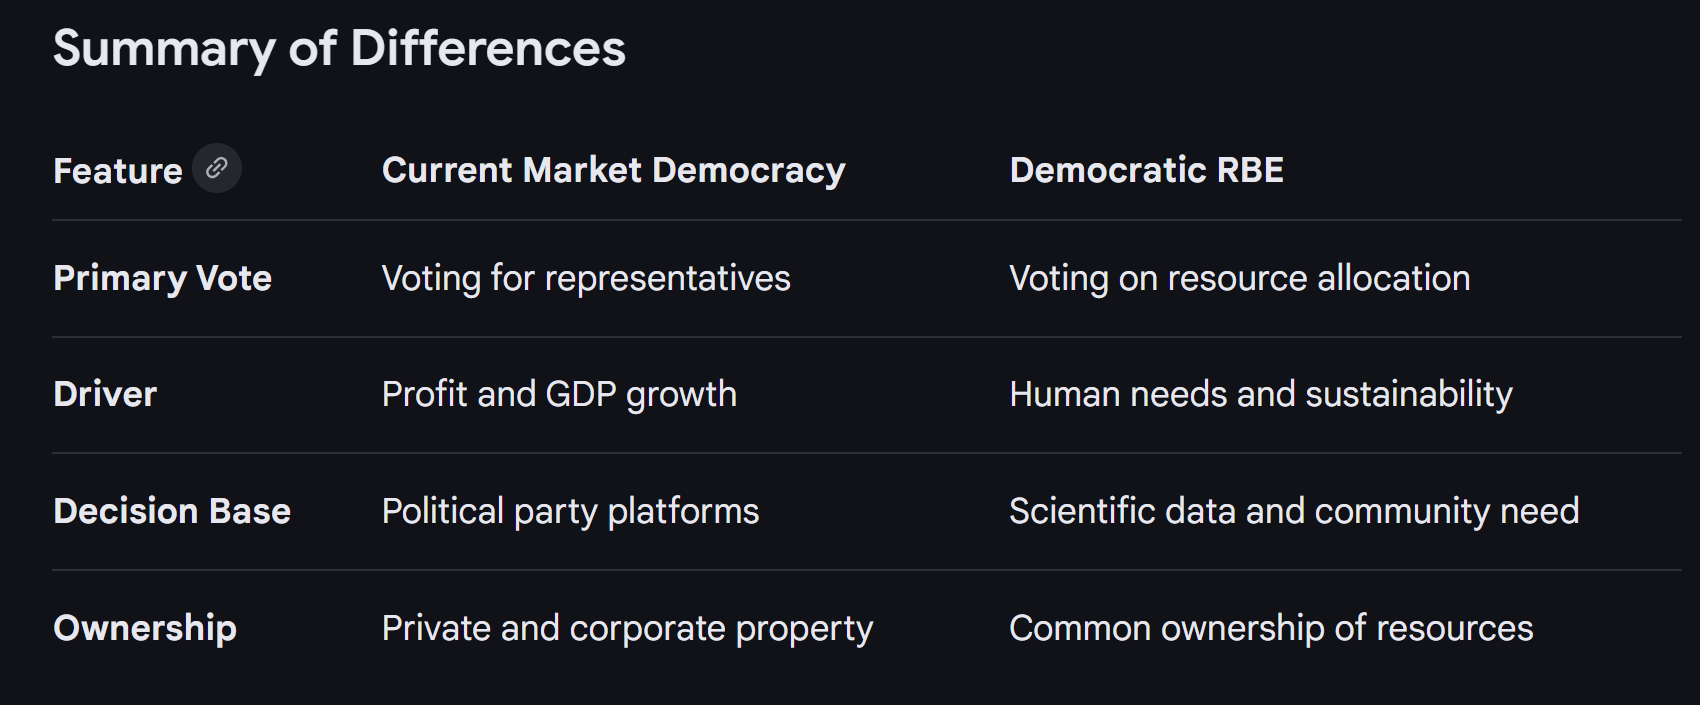Click the 'Private and corporate property' cell
The image size is (1700, 705).
[x=627, y=628]
